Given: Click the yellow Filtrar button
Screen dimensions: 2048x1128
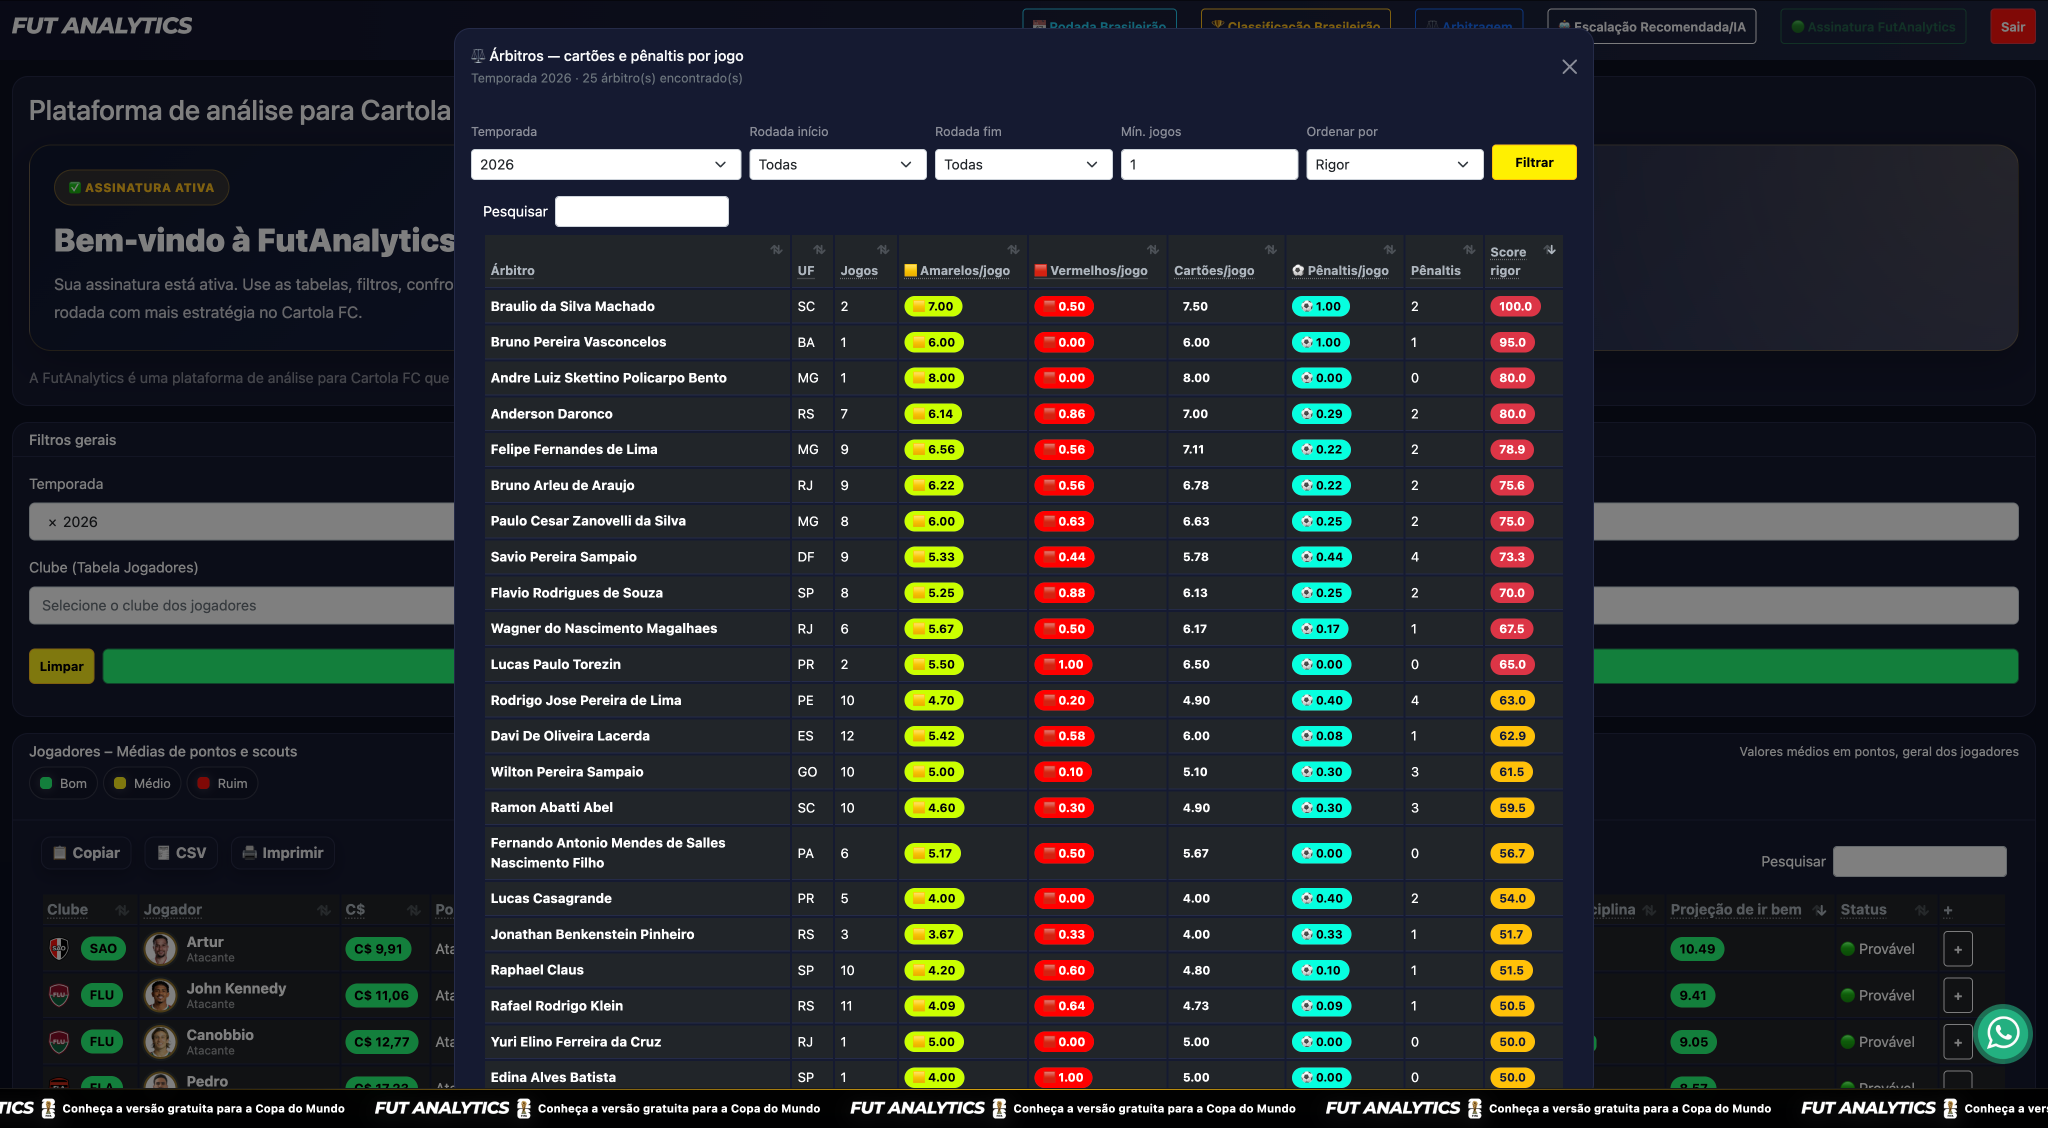Looking at the screenshot, I should 1534,162.
